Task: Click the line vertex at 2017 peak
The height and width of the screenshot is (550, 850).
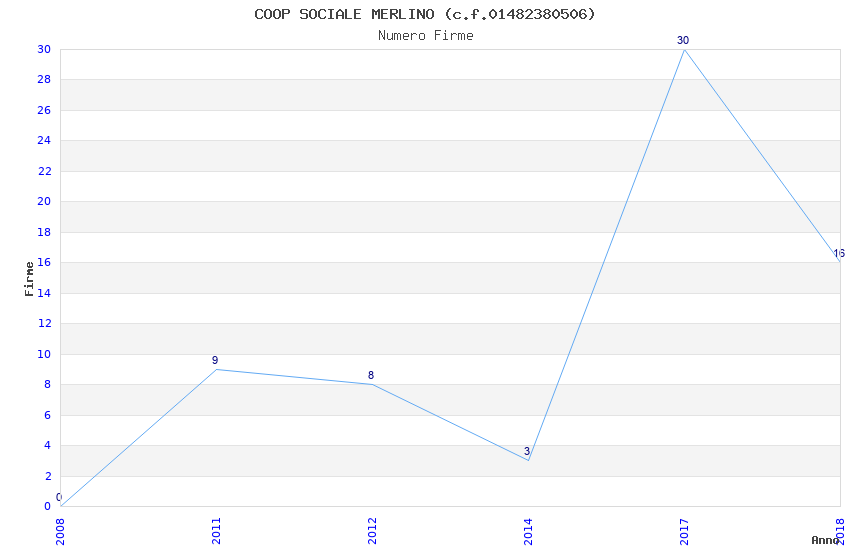Action: pyautogui.click(x=684, y=49)
